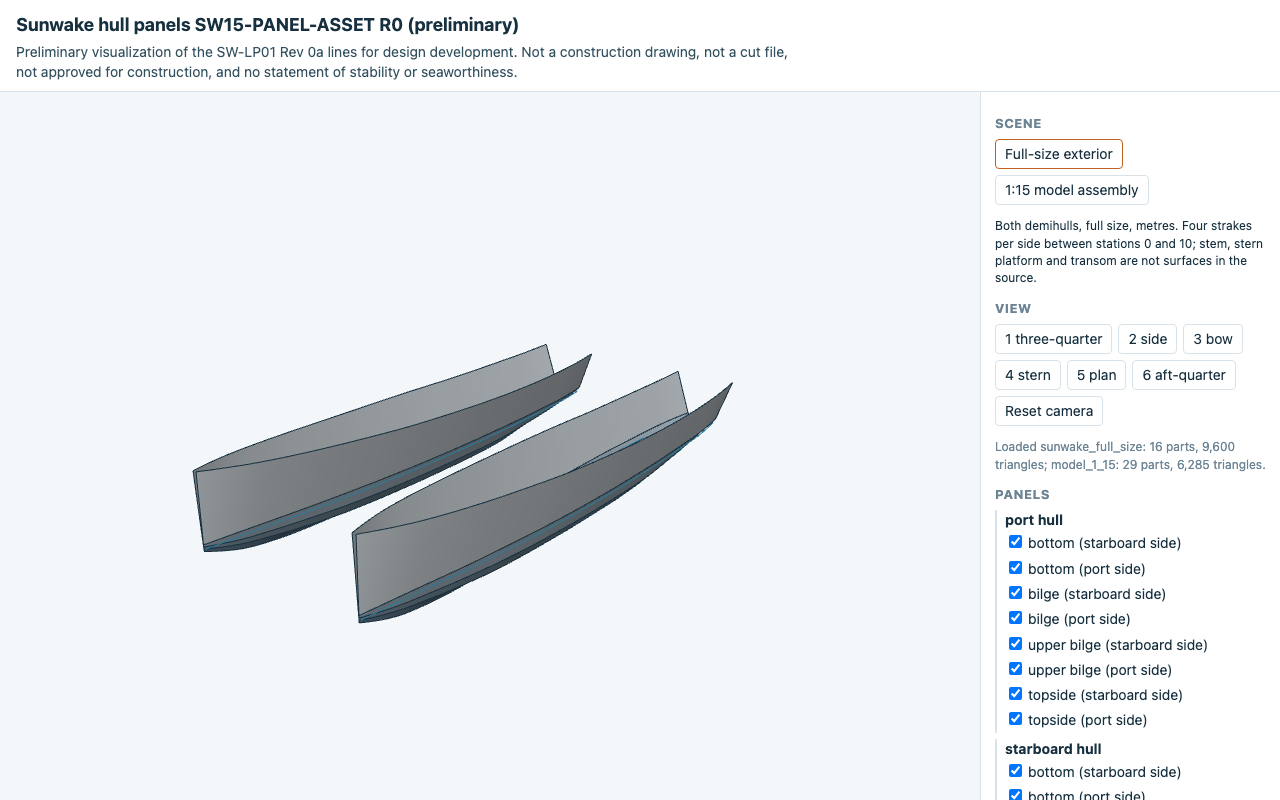This screenshot has width=1280, height=800.
Task: Click the Reset camera button
Action: 1049,411
